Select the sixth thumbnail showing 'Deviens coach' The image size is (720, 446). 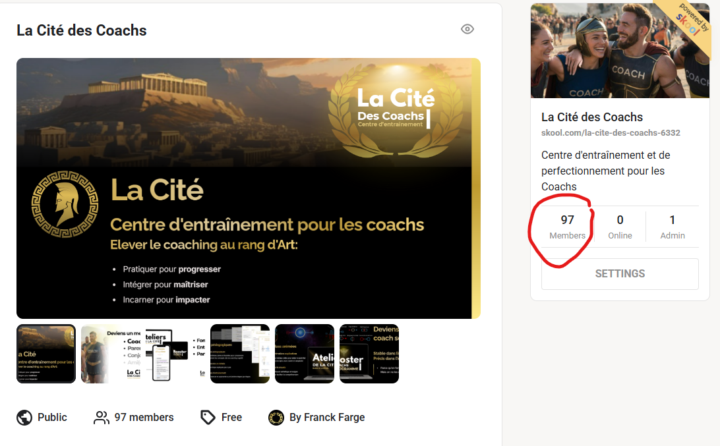click(x=369, y=354)
